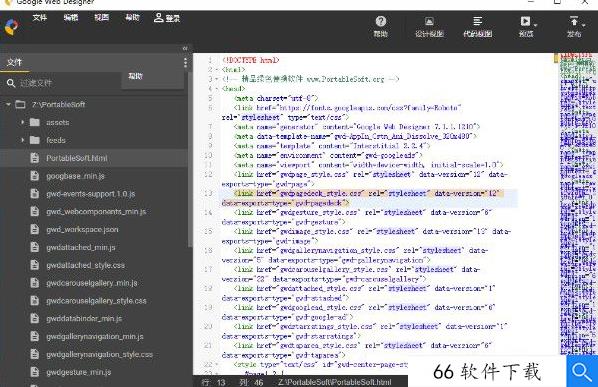Click file icon next to googbase_min.js
This screenshot has width=598, height=387.
35,176
